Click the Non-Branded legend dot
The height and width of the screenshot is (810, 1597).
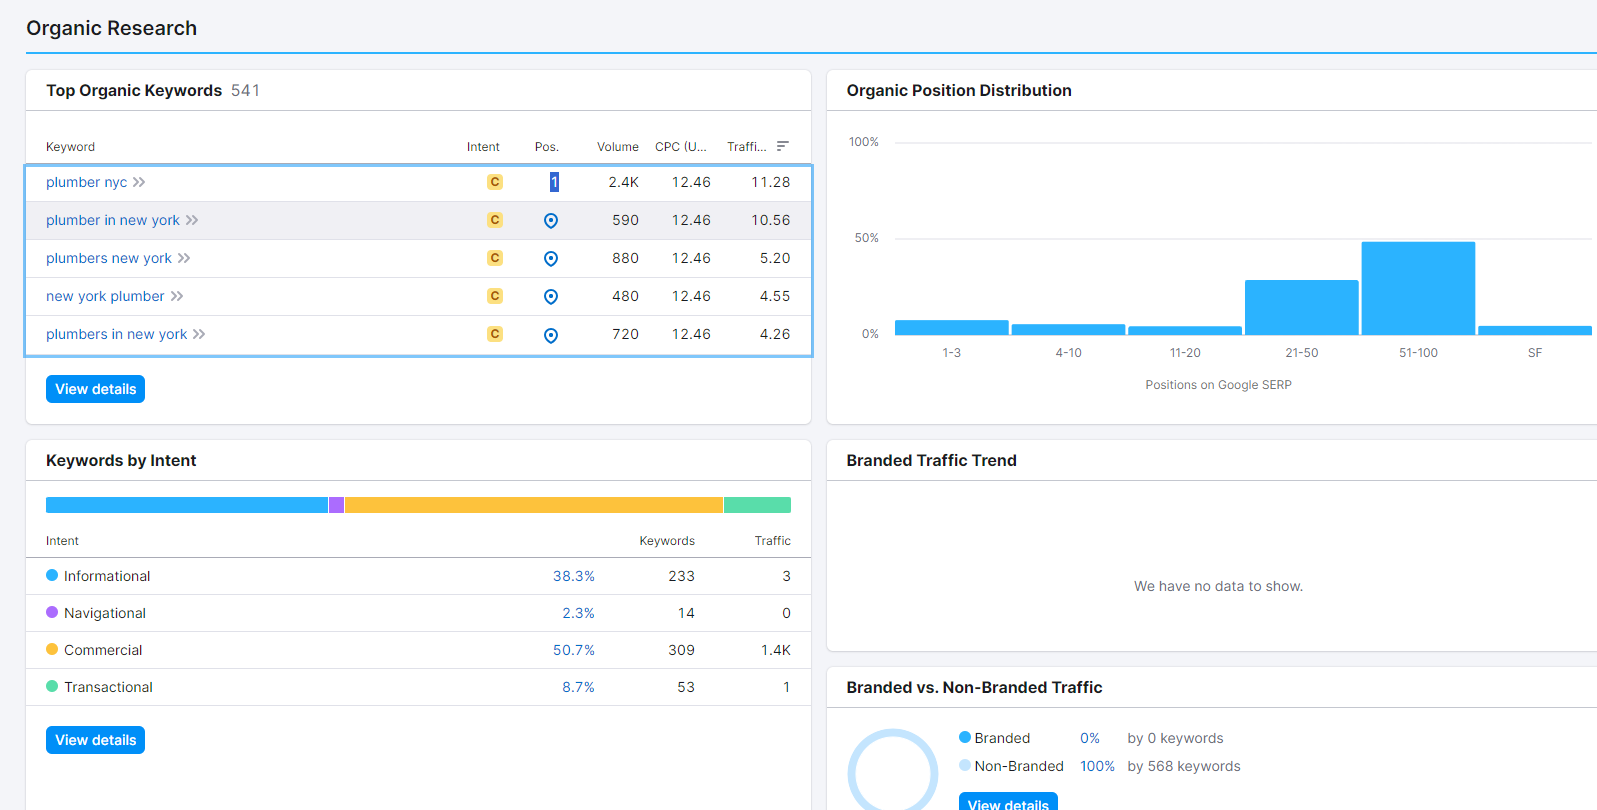click(965, 765)
